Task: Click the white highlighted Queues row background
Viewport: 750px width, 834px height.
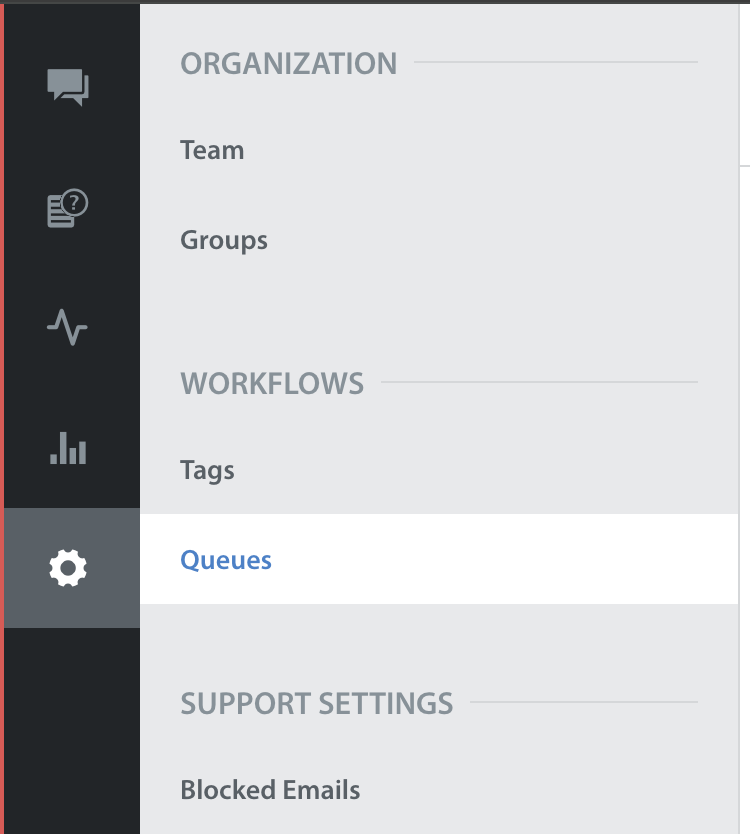Action: pos(439,559)
